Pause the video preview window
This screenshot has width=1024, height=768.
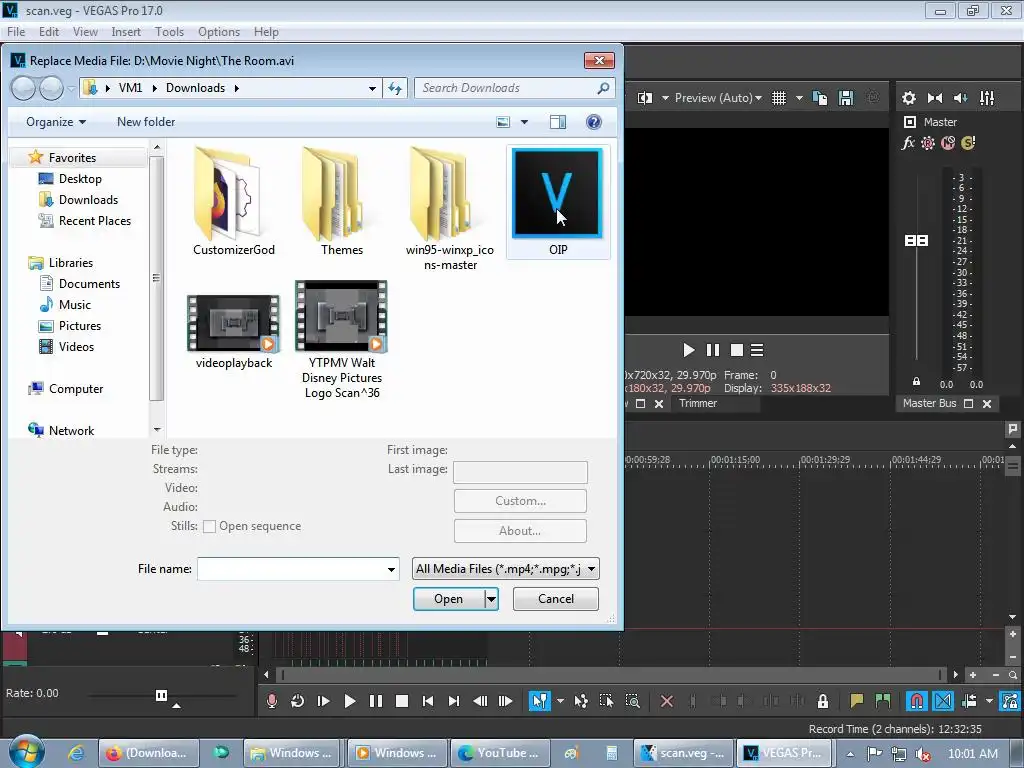pyautogui.click(x=712, y=350)
